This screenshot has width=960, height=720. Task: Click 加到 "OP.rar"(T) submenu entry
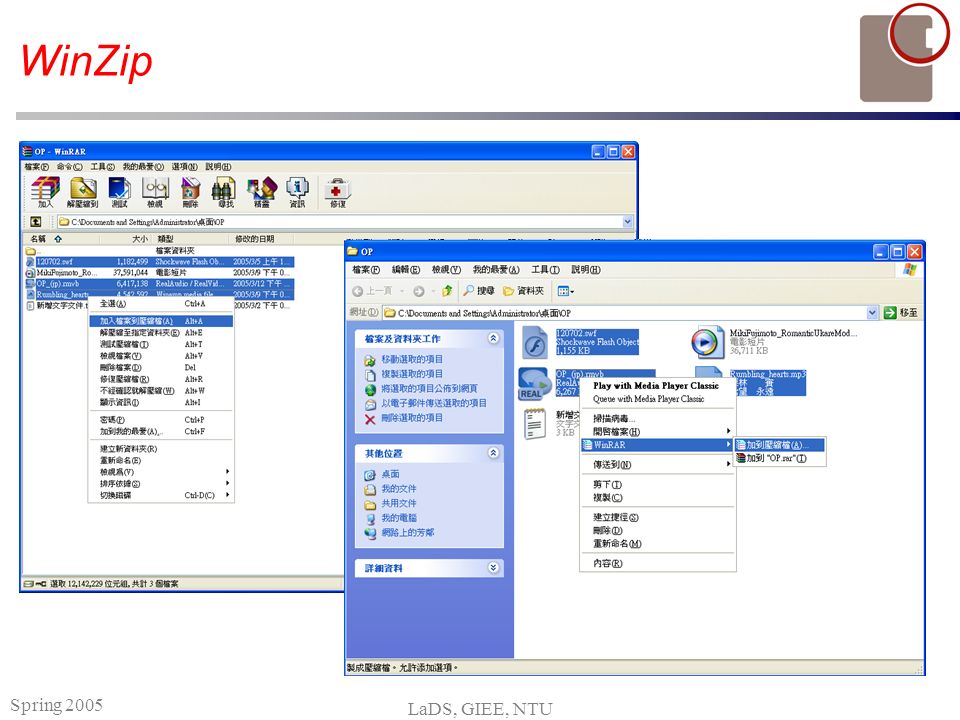[x=779, y=458]
